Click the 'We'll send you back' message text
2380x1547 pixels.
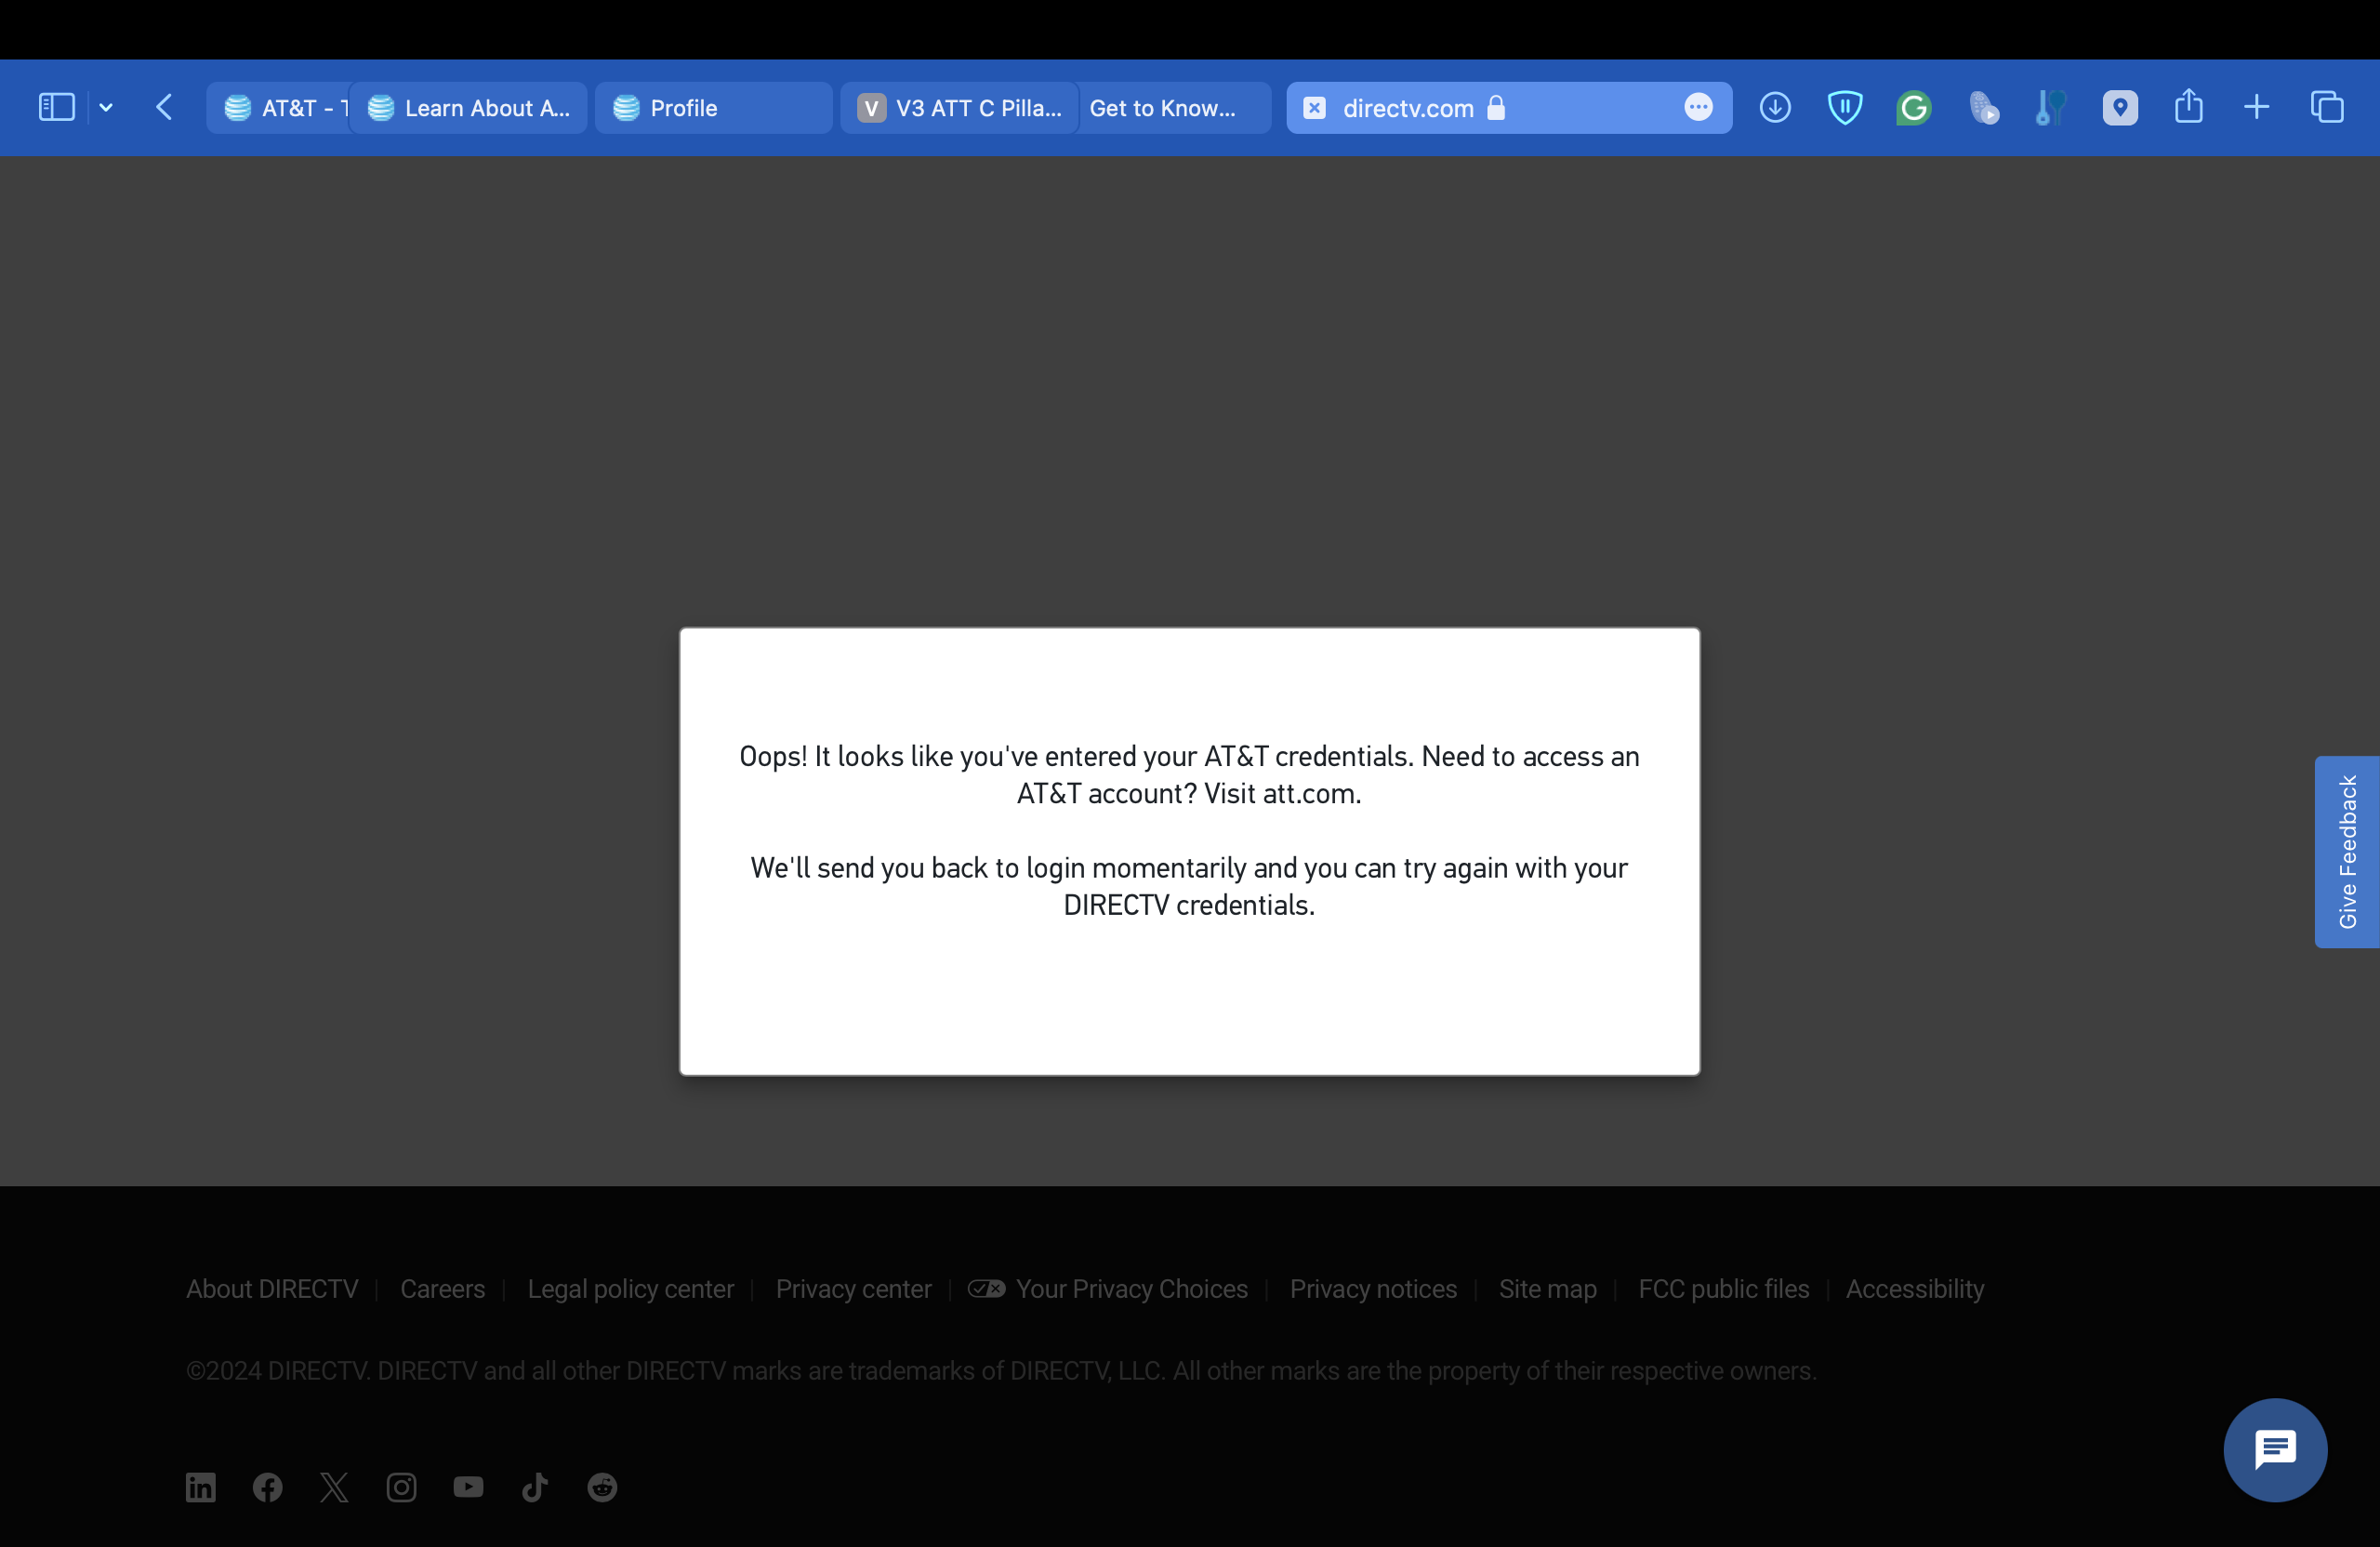pyautogui.click(x=1189, y=886)
